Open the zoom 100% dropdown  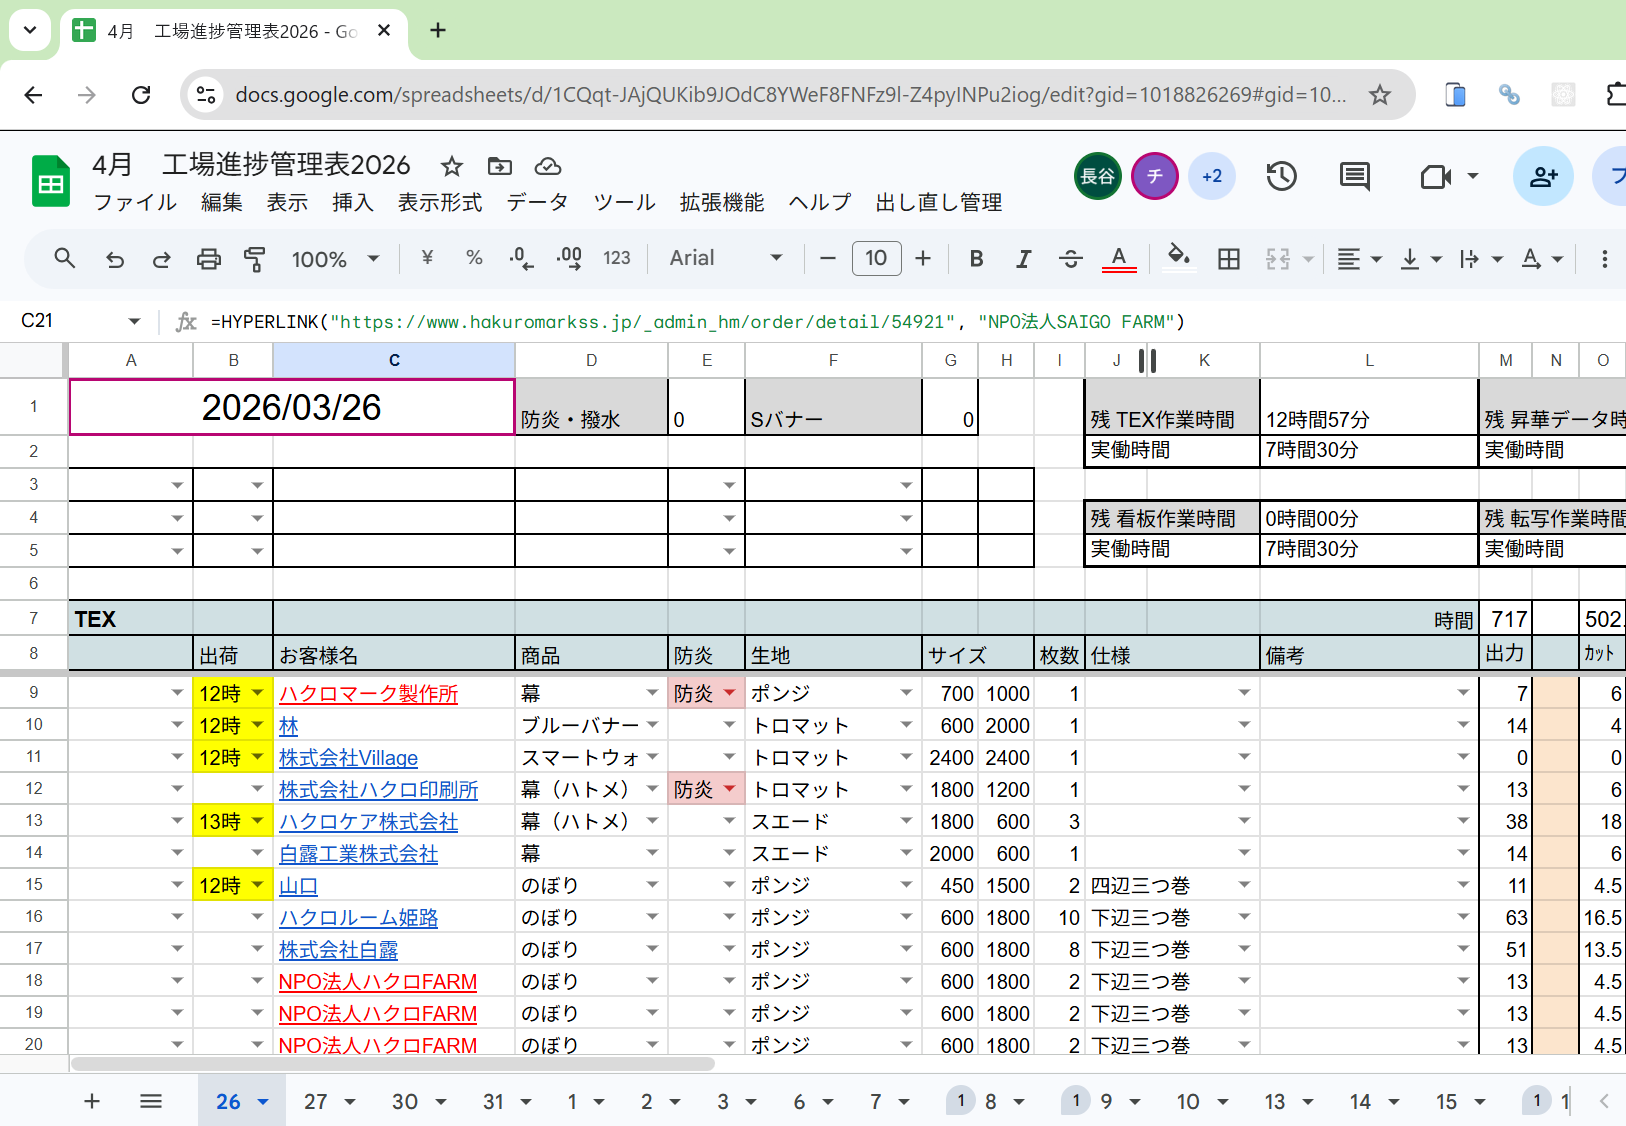[x=335, y=259]
